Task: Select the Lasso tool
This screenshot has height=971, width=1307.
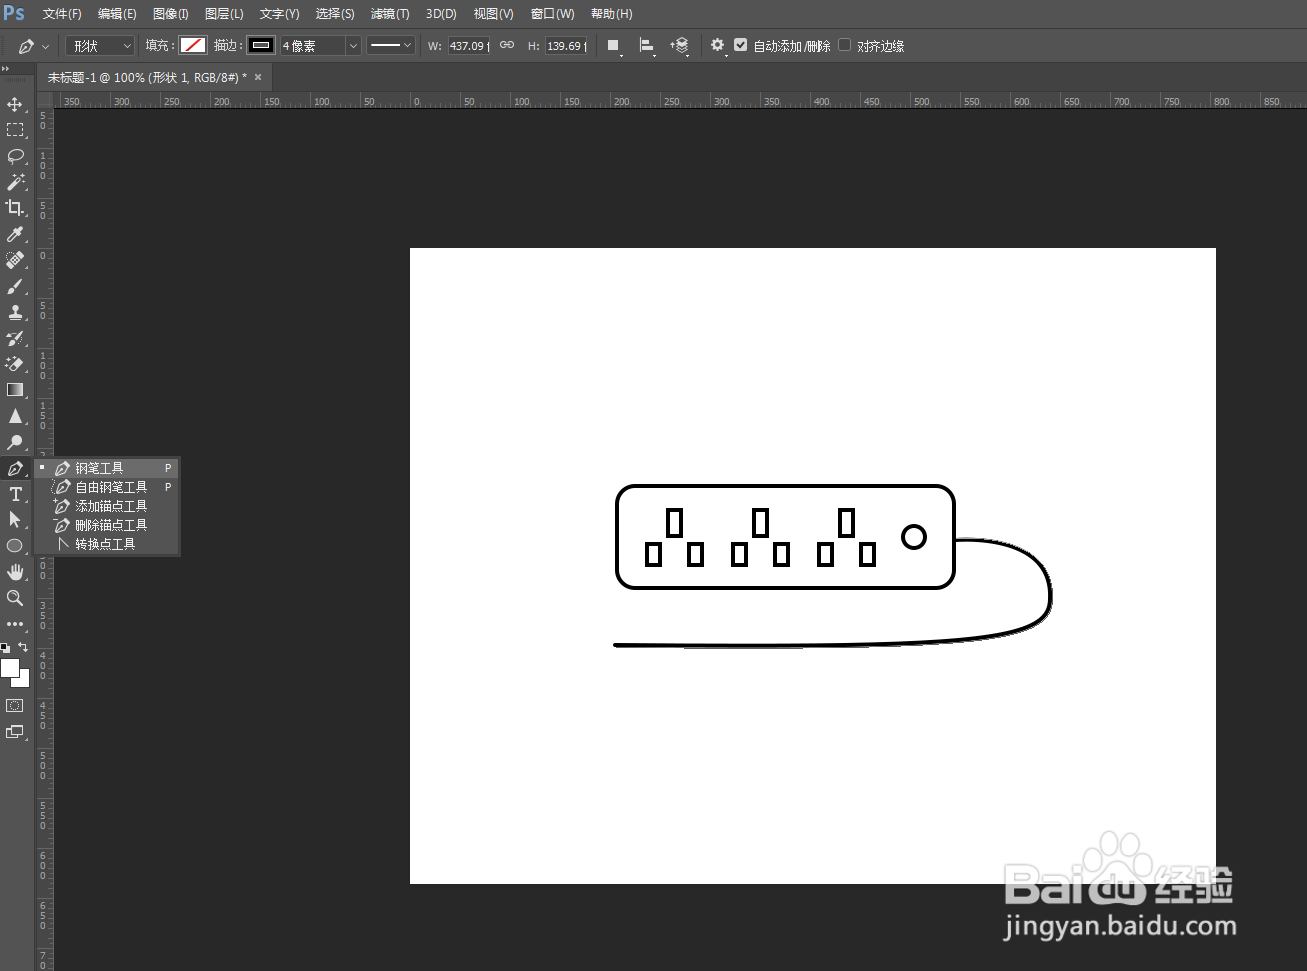Action: (x=15, y=156)
